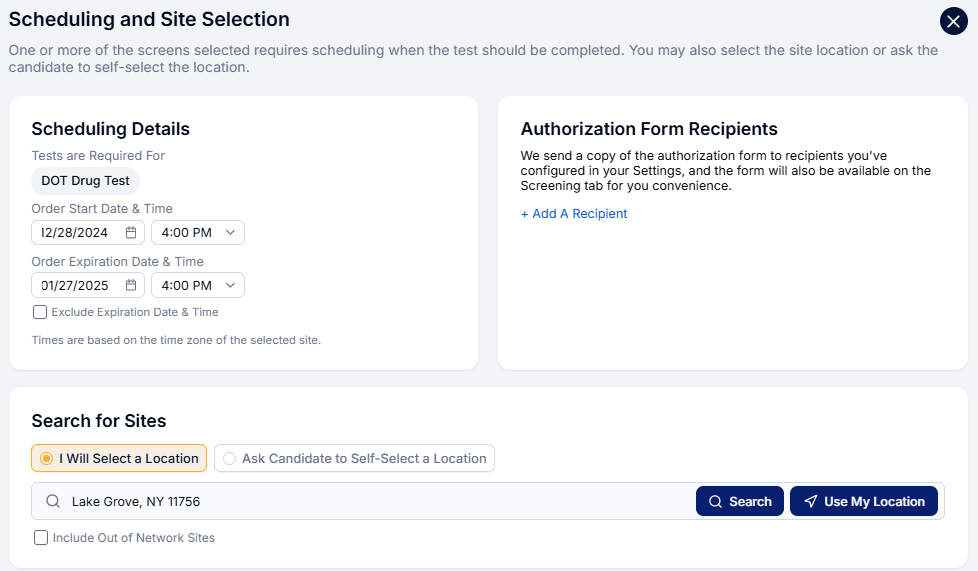Click the Lake Grove location search field
The height and width of the screenshot is (571, 978).
point(362,501)
